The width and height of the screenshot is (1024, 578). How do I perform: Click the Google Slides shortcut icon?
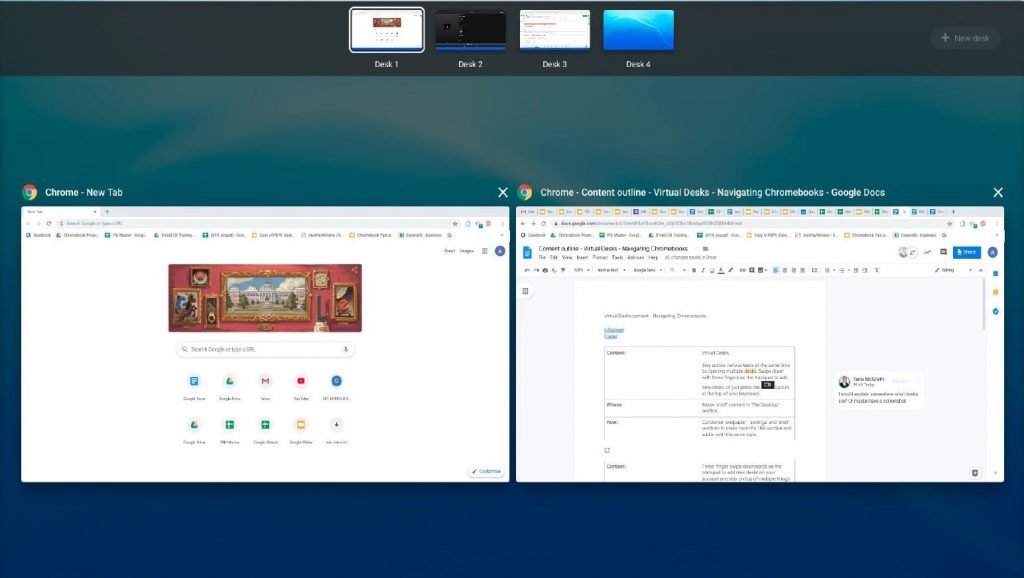point(300,424)
